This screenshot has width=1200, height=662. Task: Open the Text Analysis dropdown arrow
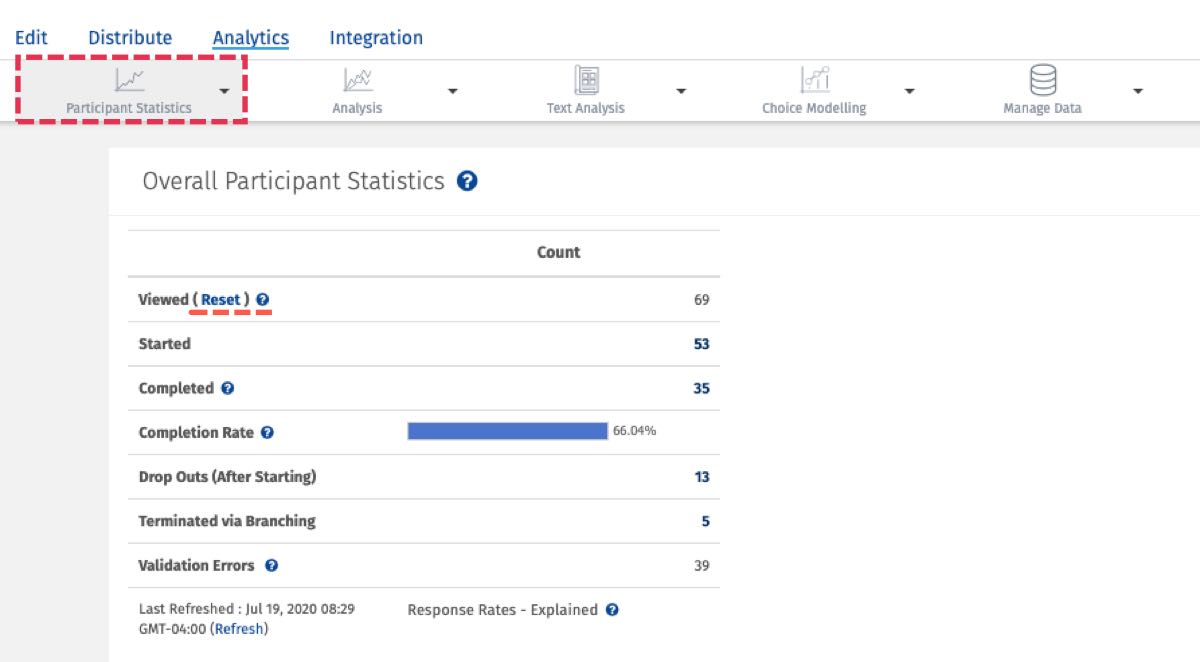pyautogui.click(x=681, y=91)
